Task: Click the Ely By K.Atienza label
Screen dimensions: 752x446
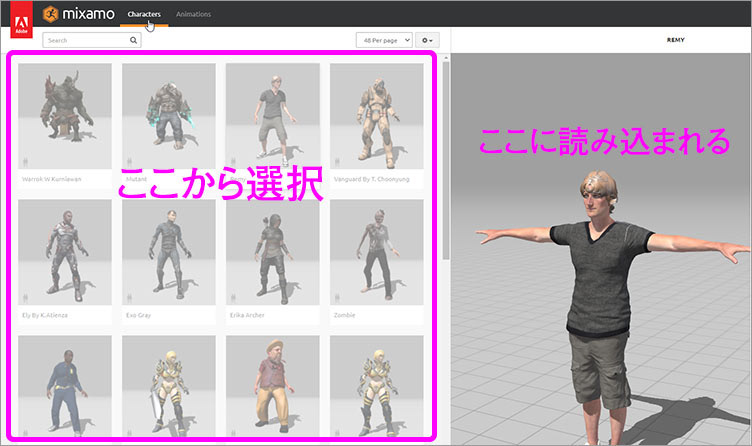Action: pyautogui.click(x=45, y=315)
